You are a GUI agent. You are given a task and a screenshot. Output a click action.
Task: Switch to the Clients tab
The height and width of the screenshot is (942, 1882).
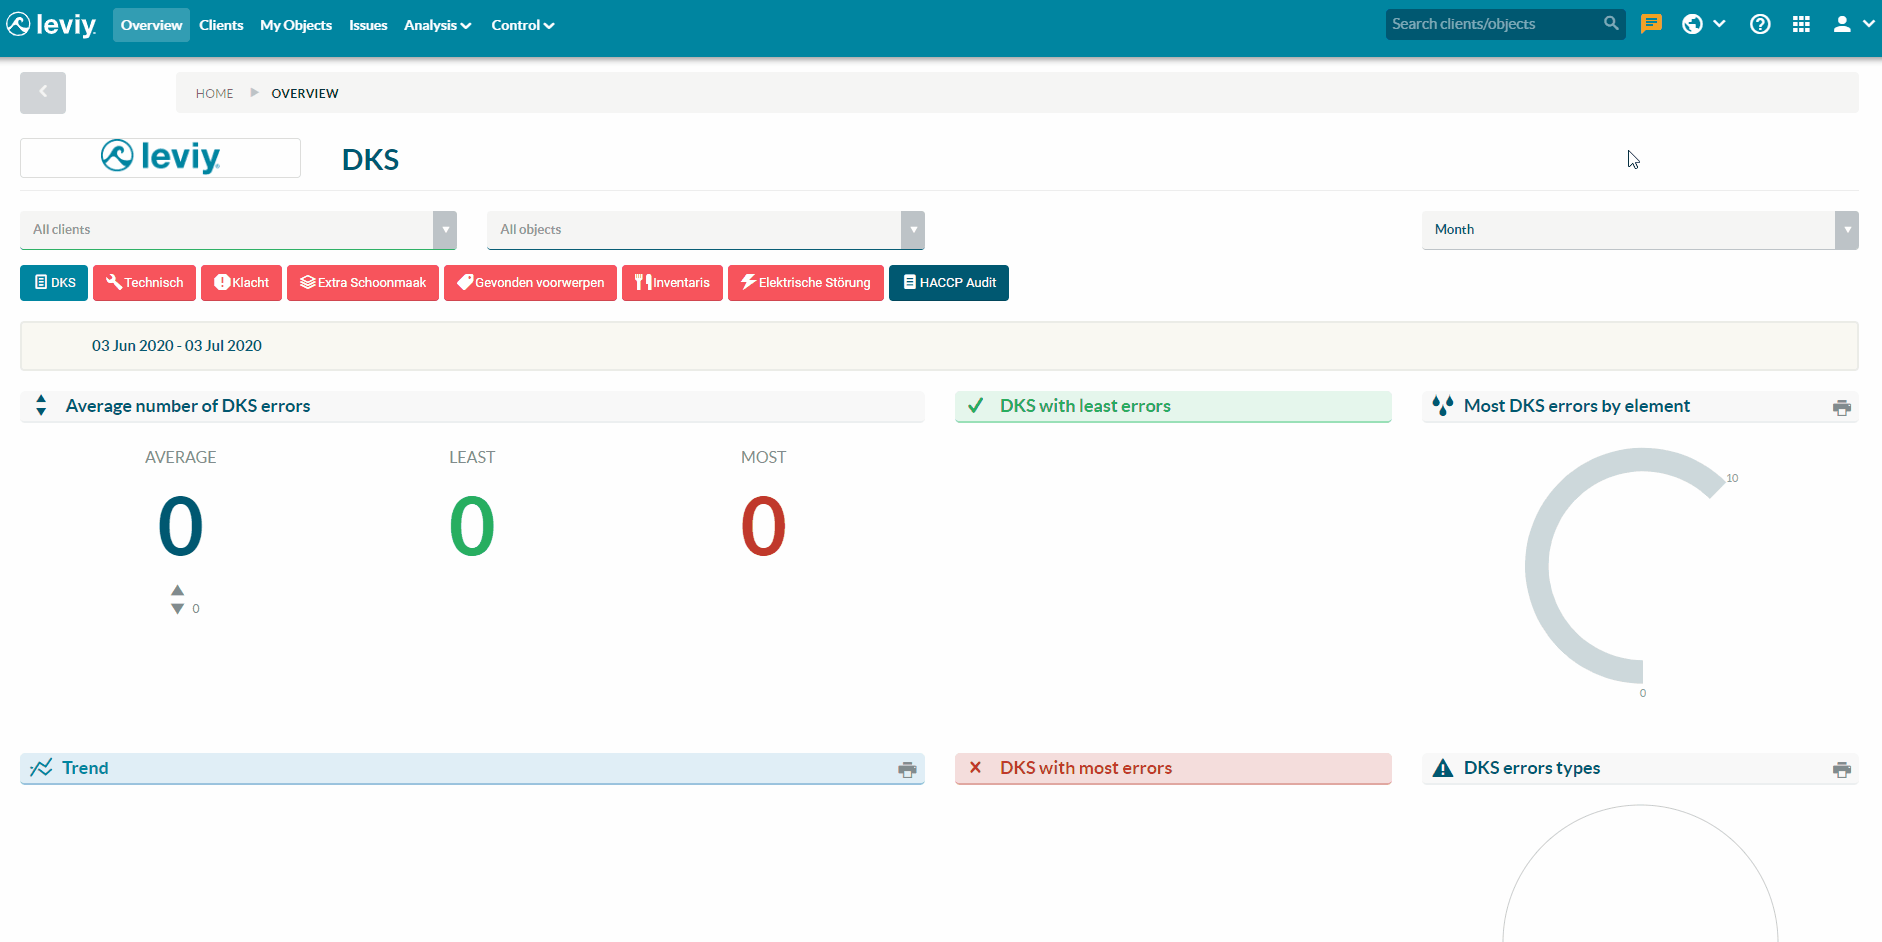[221, 25]
